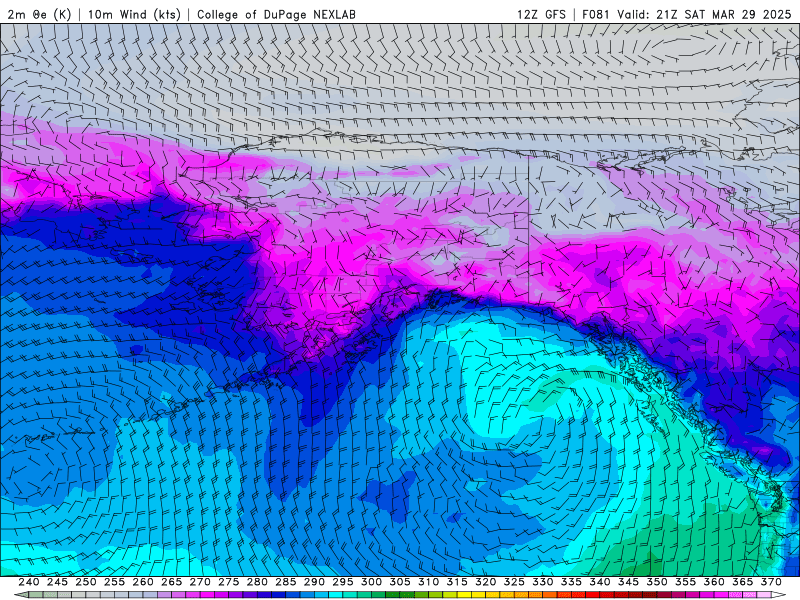Viewport: 800px width, 600px height.
Task: Click the 325 value on the color scale
Action: point(514,582)
